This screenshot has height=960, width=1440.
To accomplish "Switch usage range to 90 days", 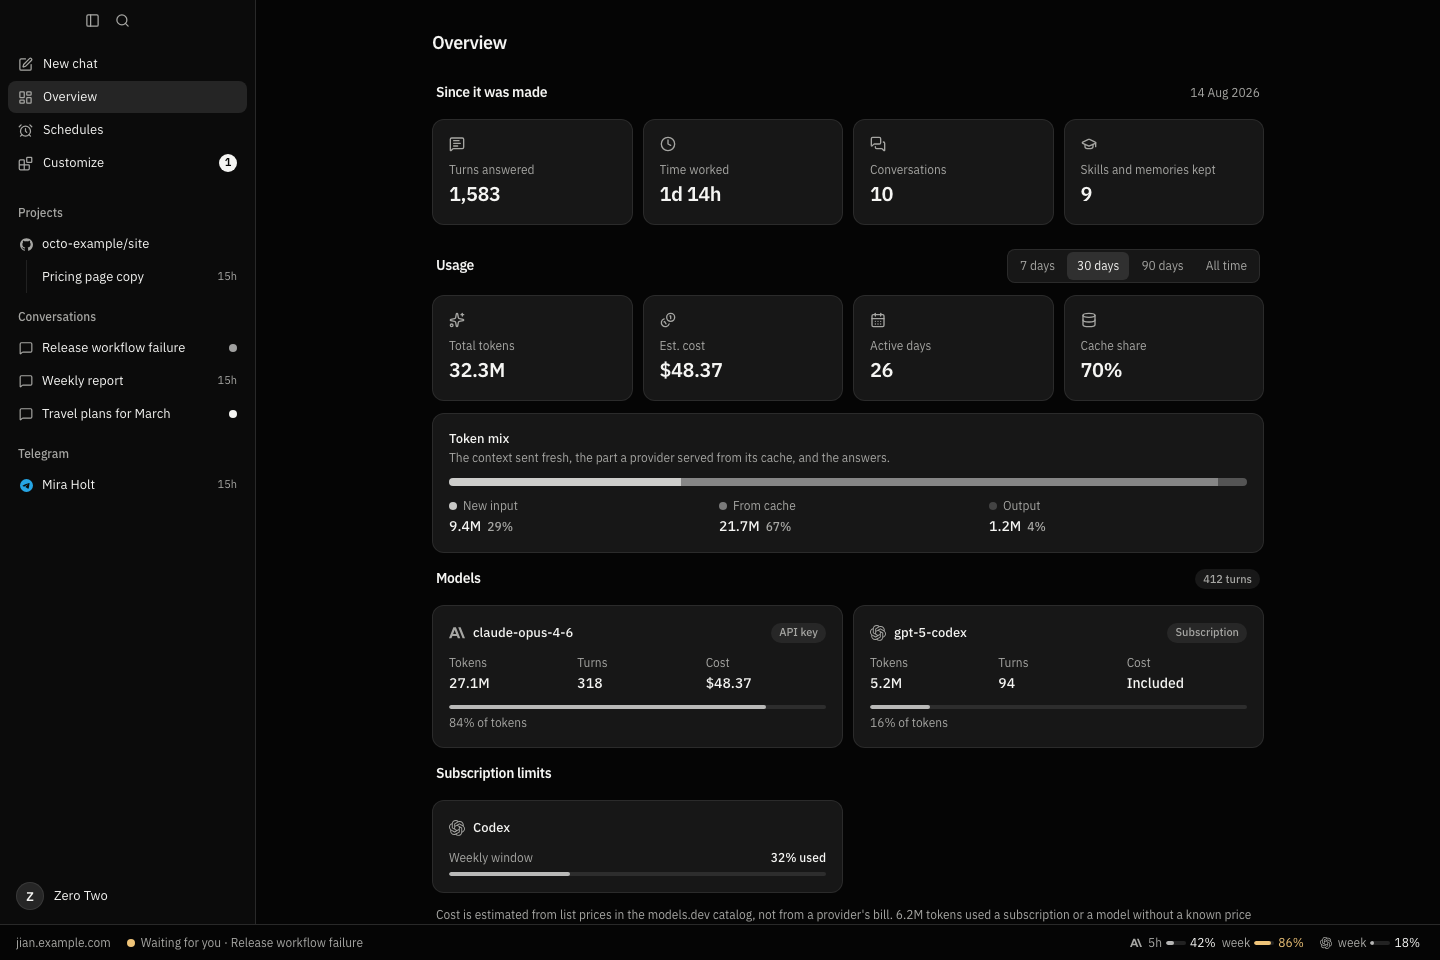I will point(1162,266).
